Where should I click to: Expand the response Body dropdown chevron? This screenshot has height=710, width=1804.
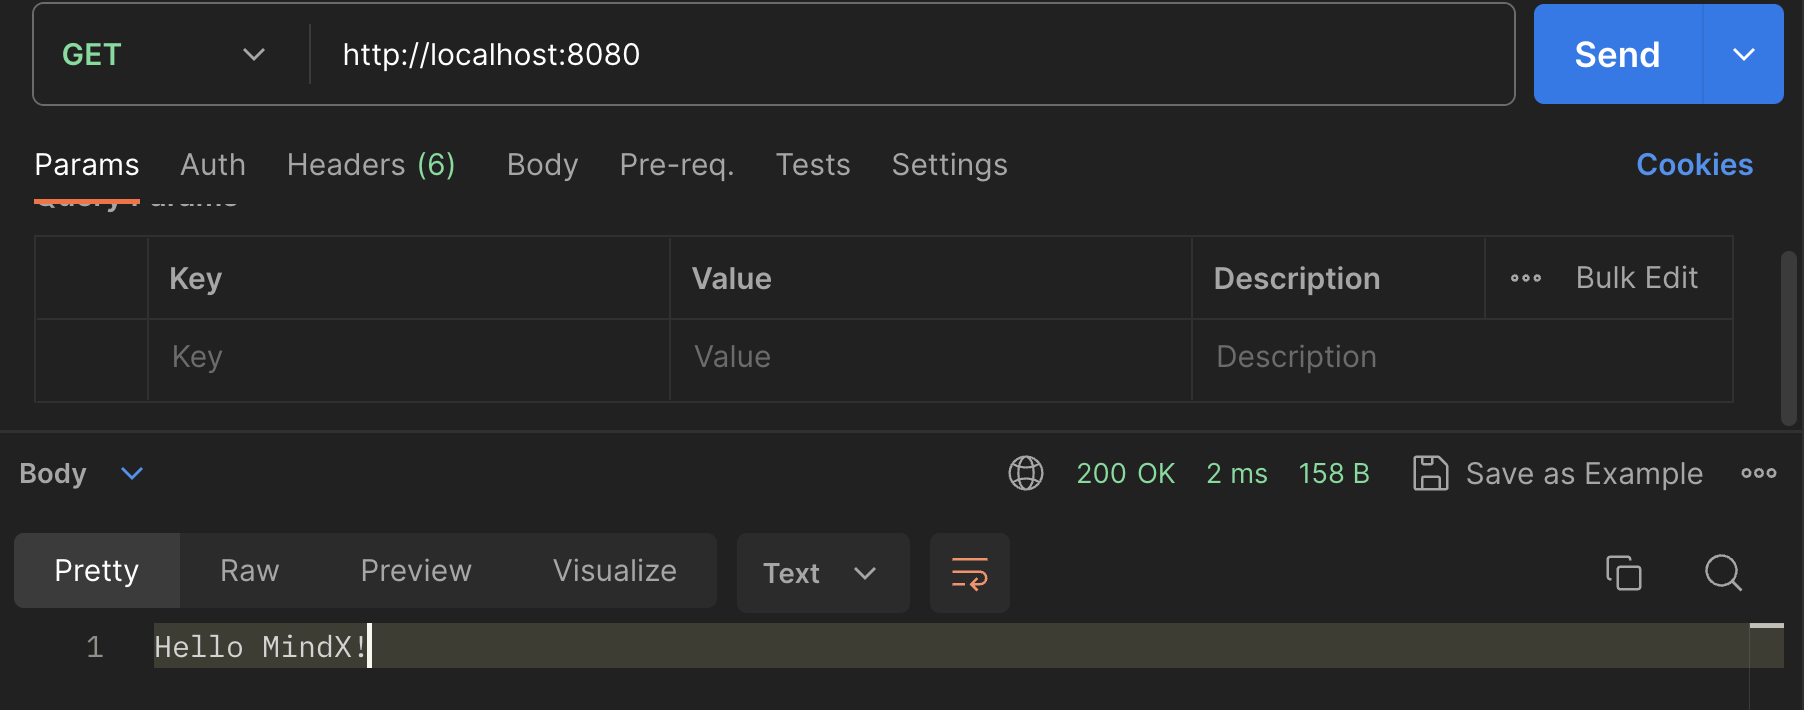tap(132, 473)
